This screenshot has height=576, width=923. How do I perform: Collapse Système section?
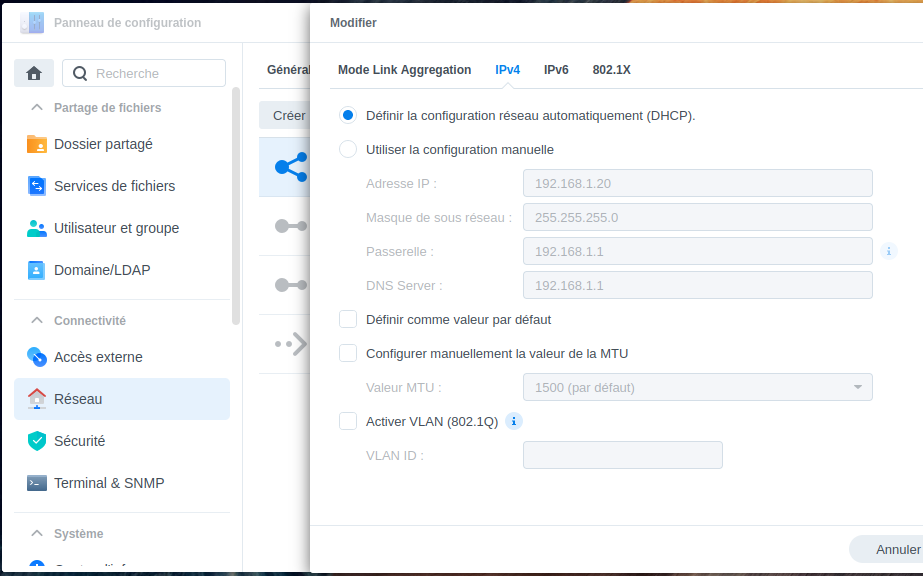pos(37,534)
